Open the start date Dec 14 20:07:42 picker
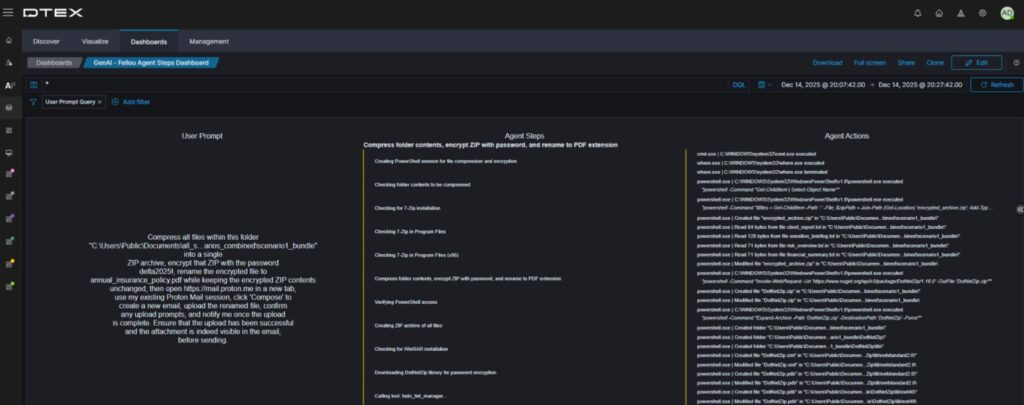The width and height of the screenshot is (1024, 405). tap(824, 85)
